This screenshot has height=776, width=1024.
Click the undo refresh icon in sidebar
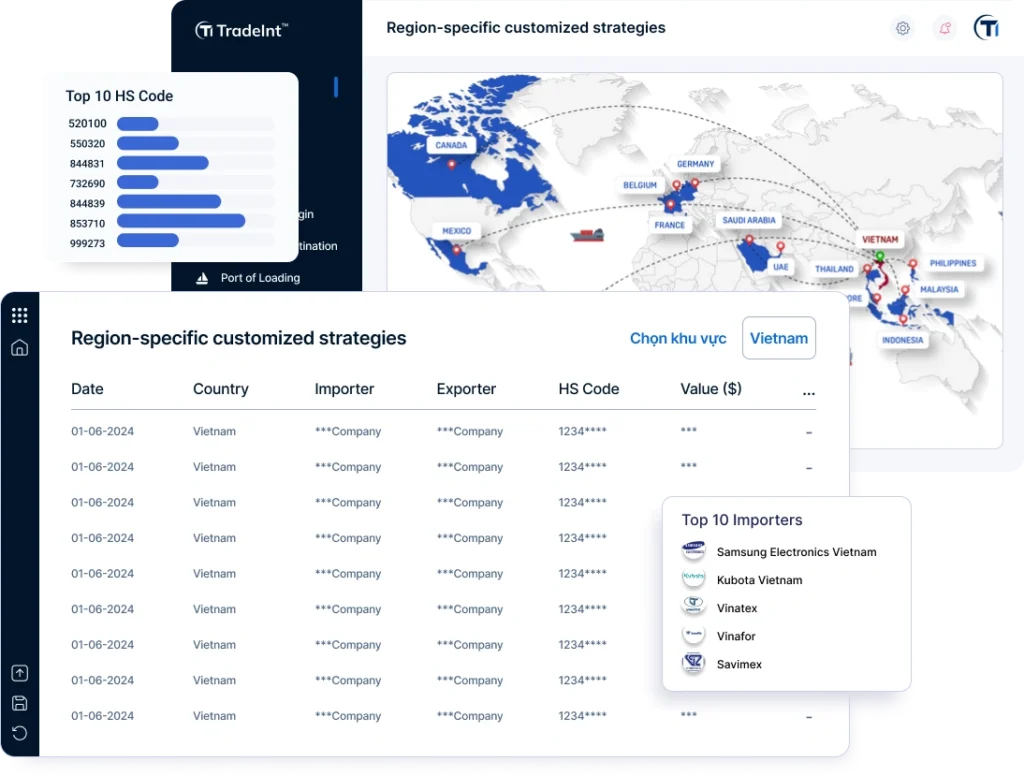coord(20,733)
